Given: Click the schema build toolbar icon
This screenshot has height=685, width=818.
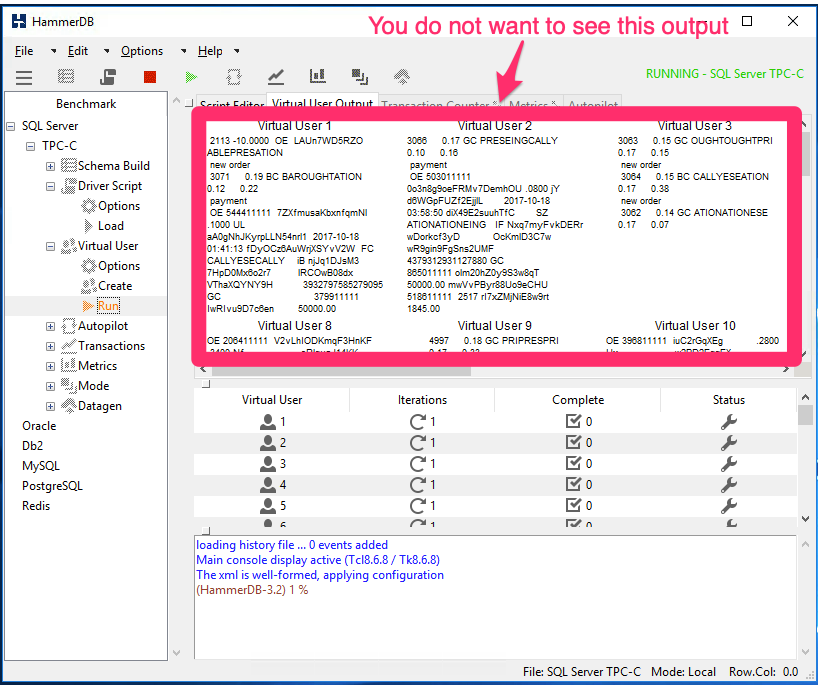Looking at the screenshot, I should 66,77.
